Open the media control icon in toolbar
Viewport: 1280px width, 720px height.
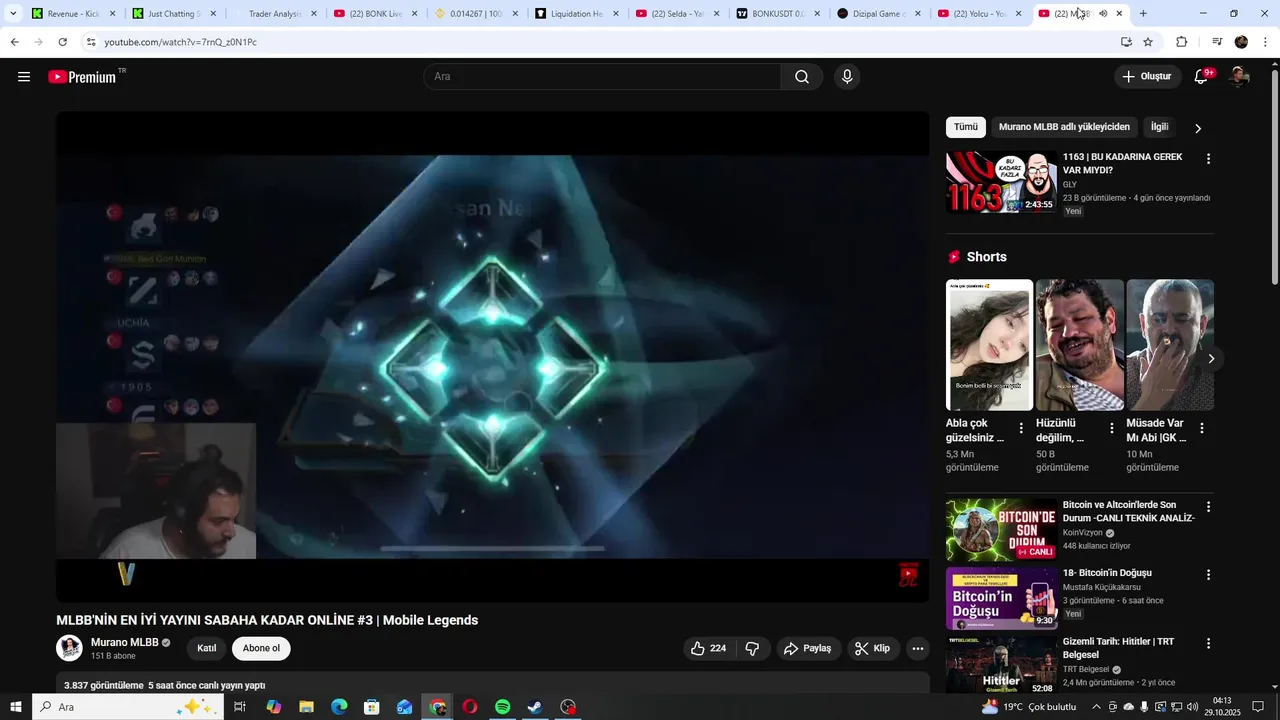pos(1217,42)
